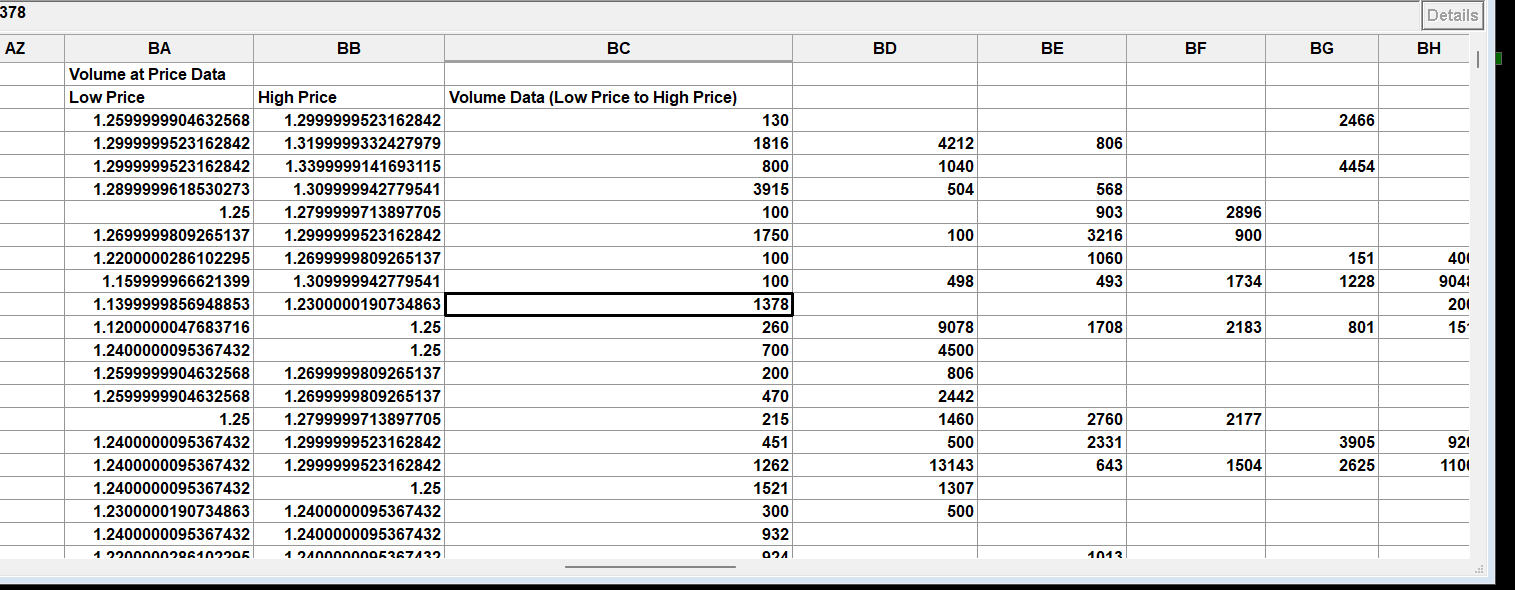Select column header BD
1515x590 pixels.
[885, 48]
